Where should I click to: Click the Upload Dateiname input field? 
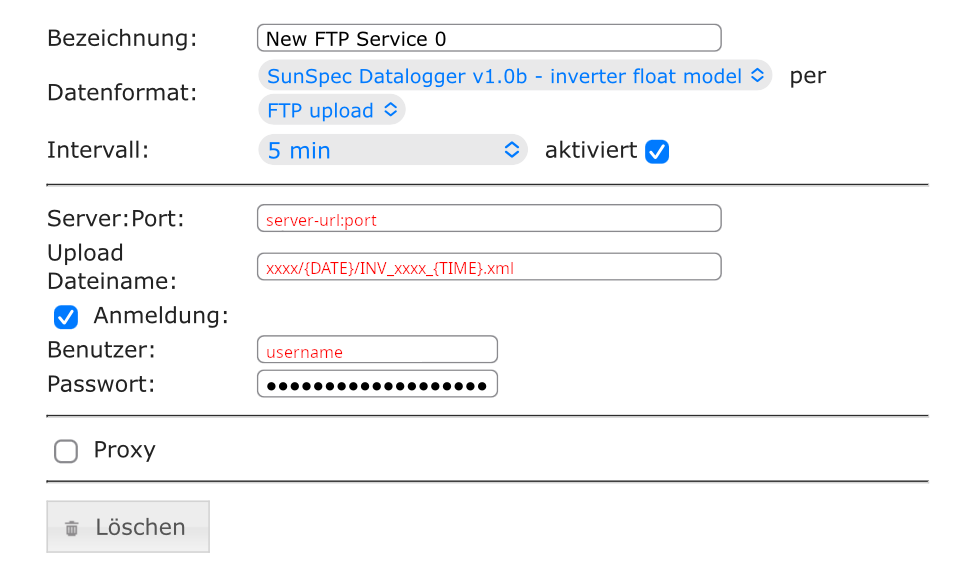(489, 267)
